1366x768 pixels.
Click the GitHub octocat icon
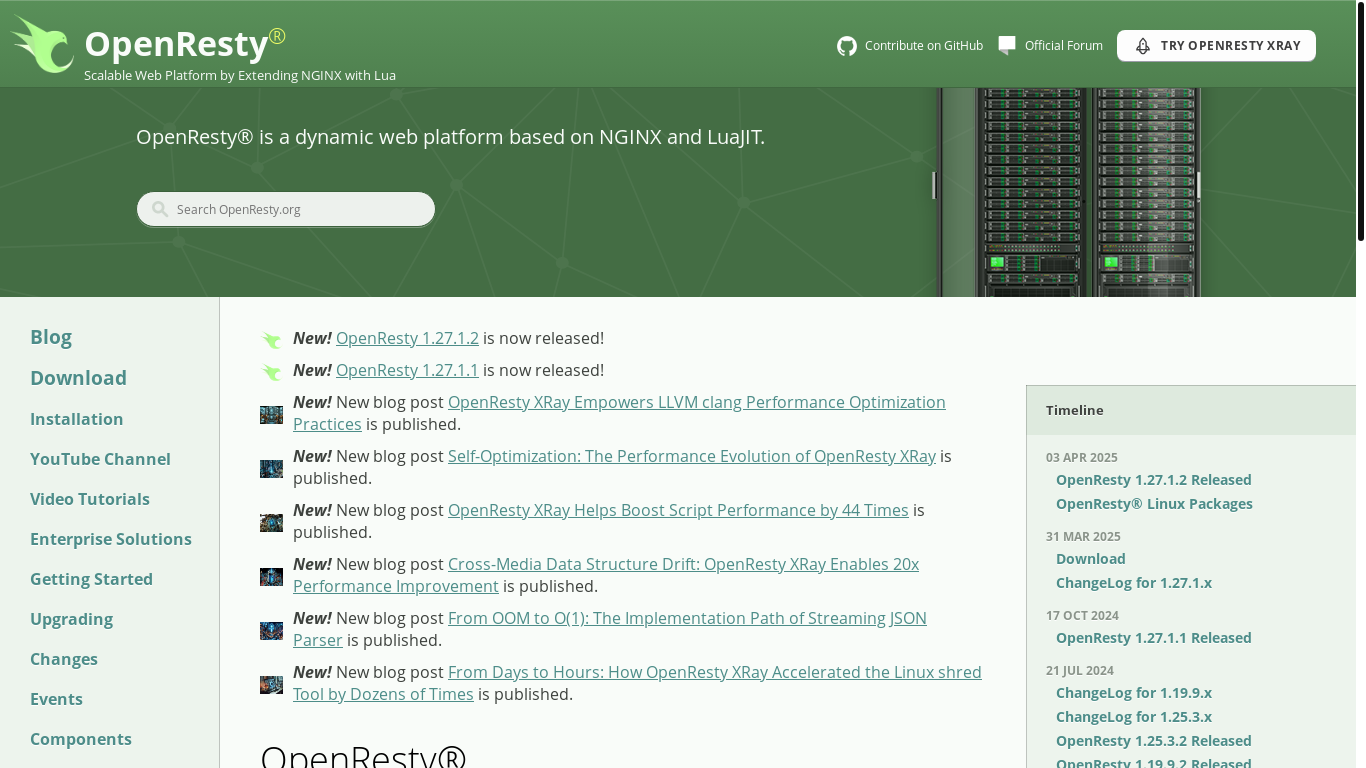[x=847, y=46]
